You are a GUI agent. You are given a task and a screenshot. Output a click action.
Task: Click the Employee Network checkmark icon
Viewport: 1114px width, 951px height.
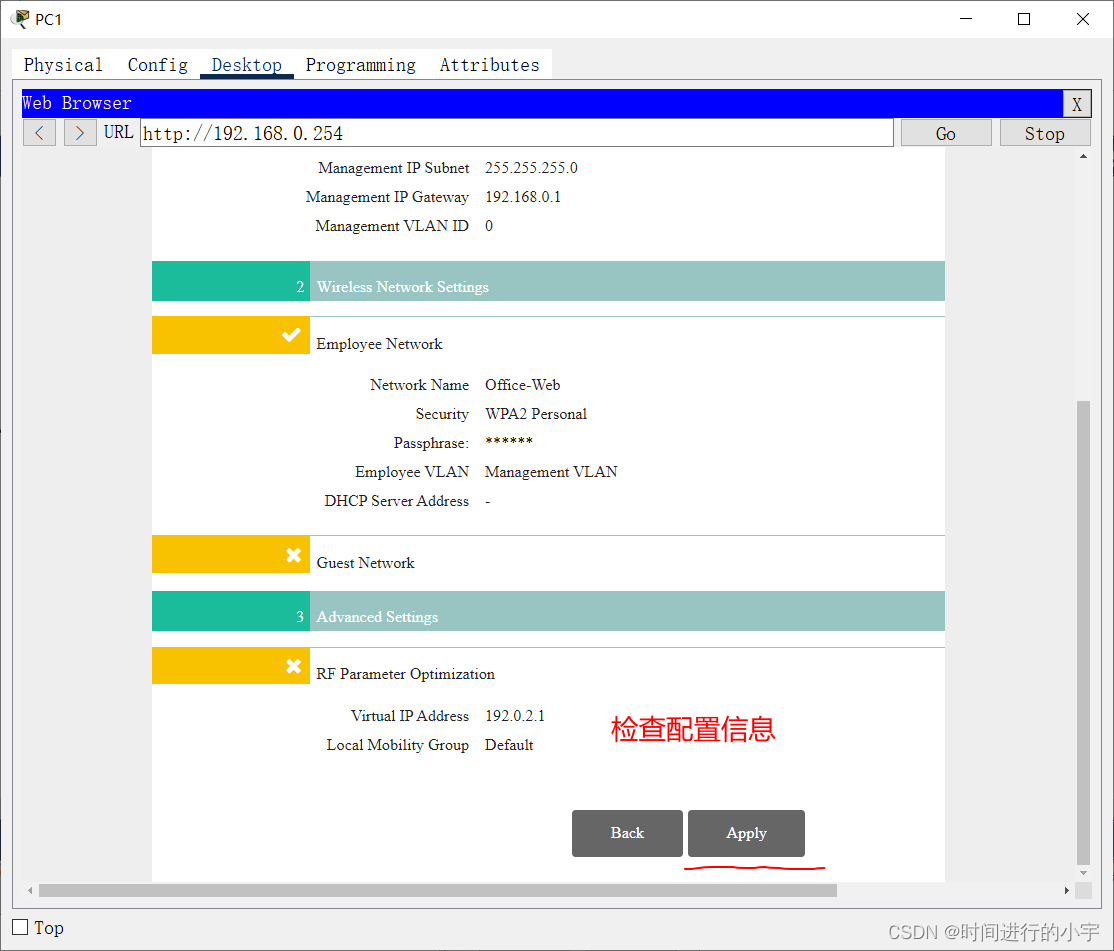[x=291, y=335]
